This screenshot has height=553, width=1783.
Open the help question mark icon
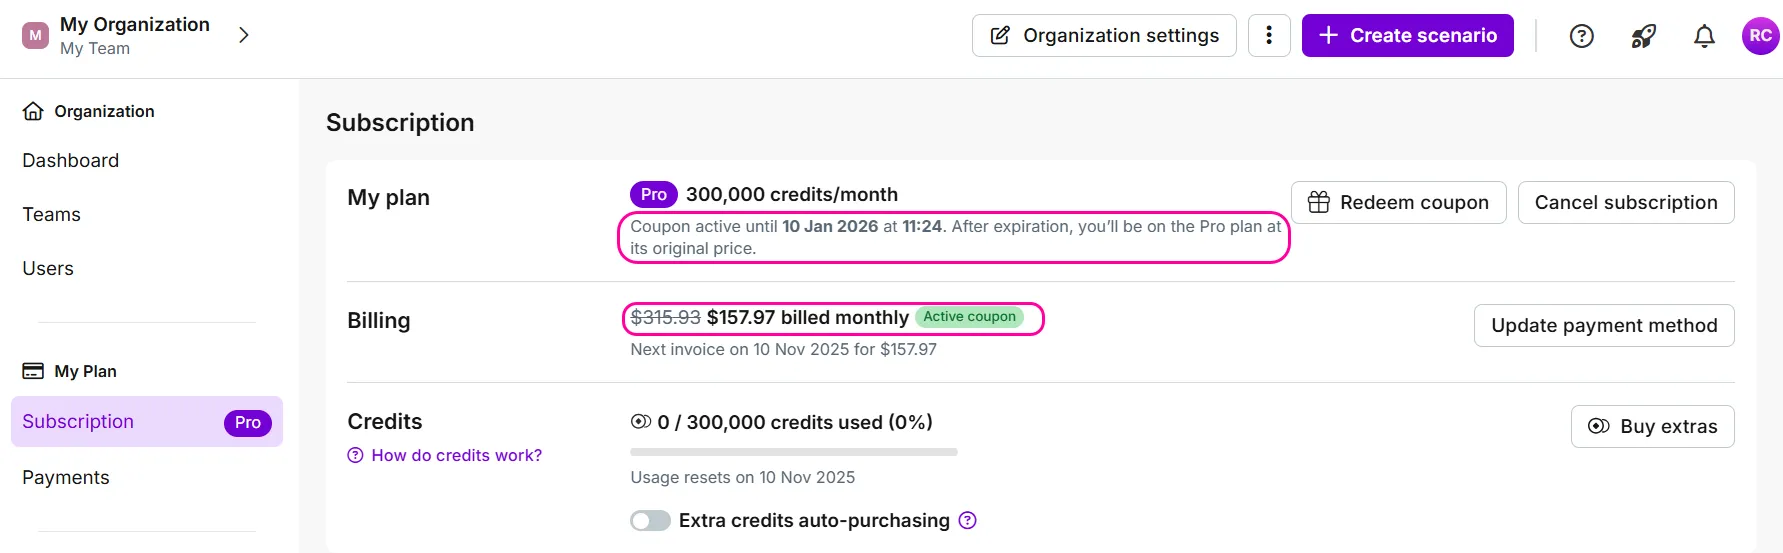pyautogui.click(x=1581, y=36)
